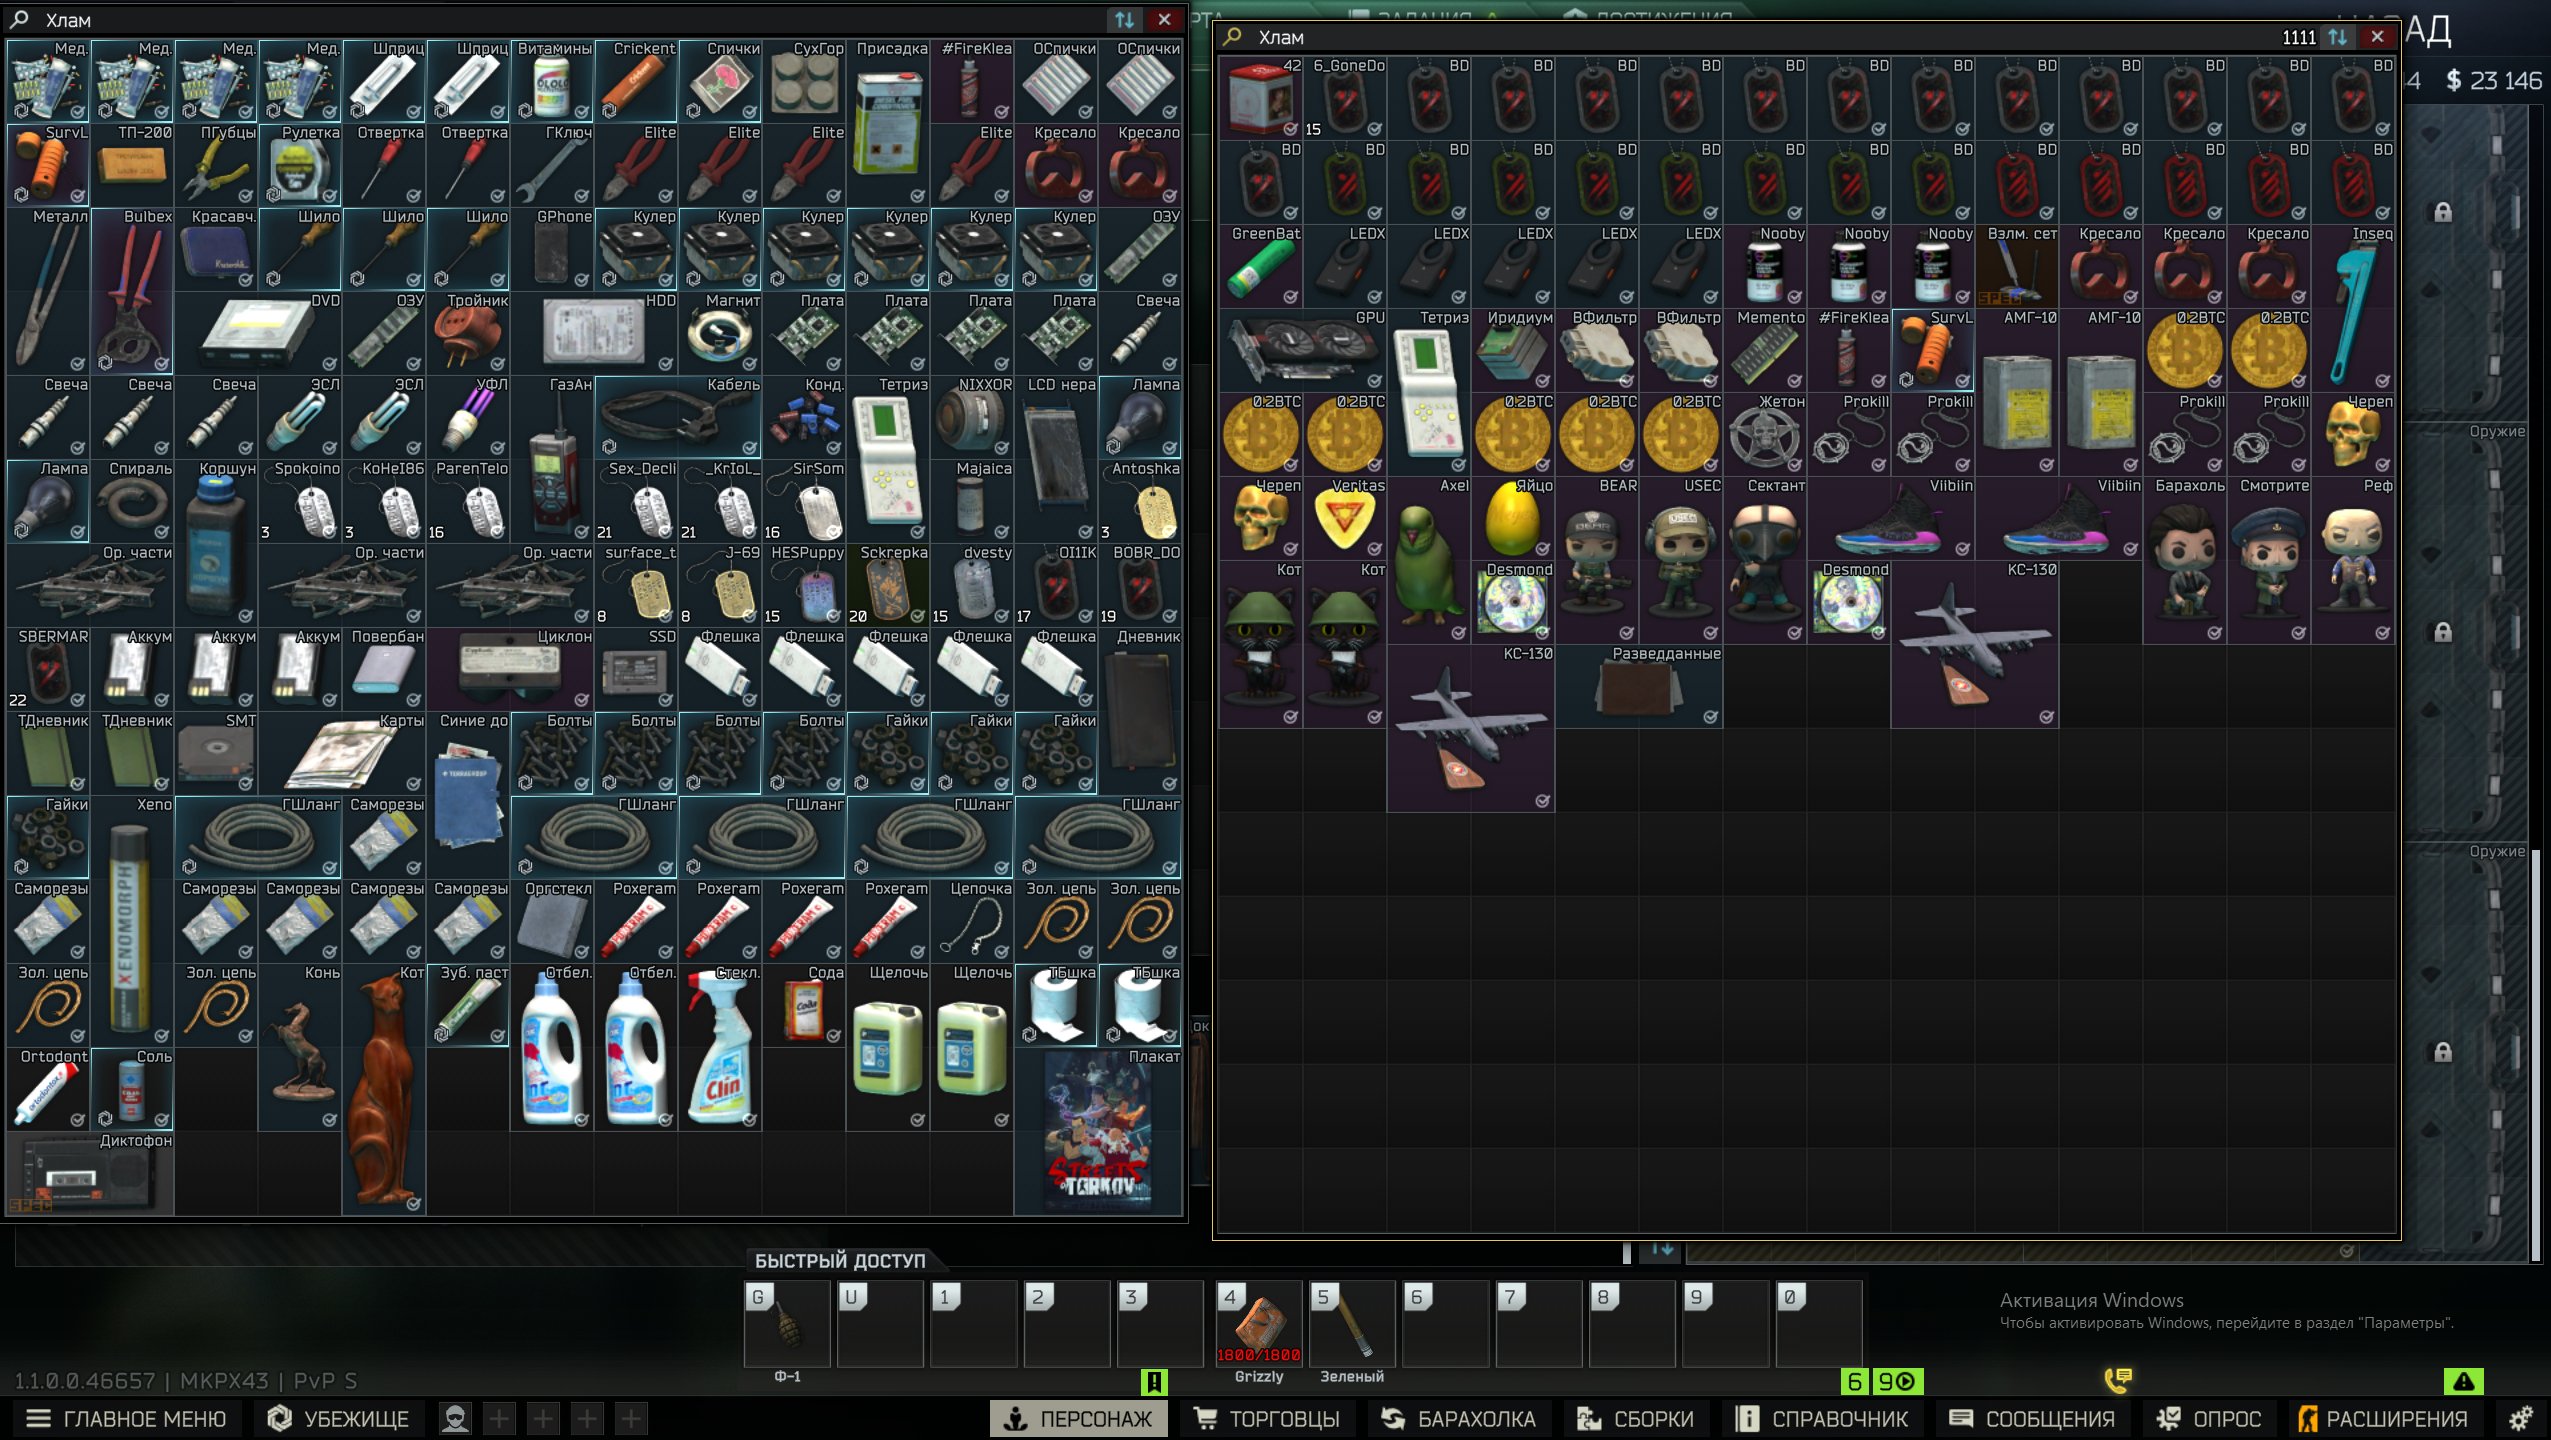This screenshot has height=1440, width=2551.
Task: Click the dollar balance $ 23 146
Action: tap(2493, 81)
